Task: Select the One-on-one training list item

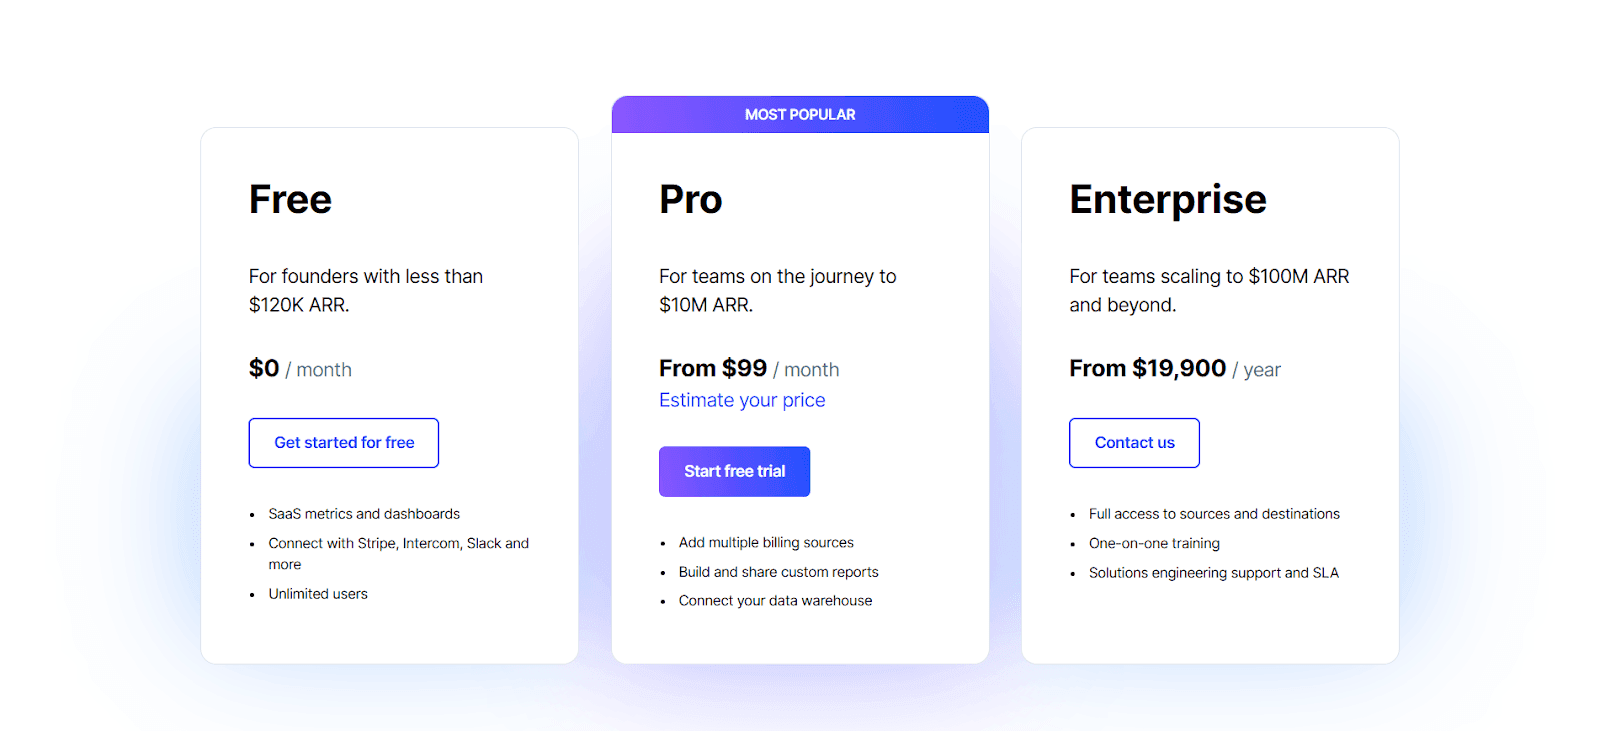Action: click(x=1154, y=543)
